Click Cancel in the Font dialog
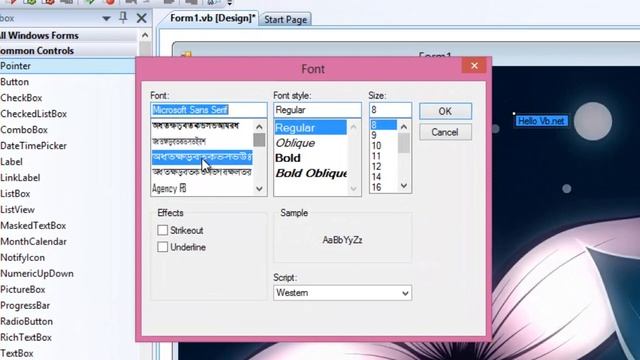This screenshot has height=360, width=640. pyautogui.click(x=445, y=132)
